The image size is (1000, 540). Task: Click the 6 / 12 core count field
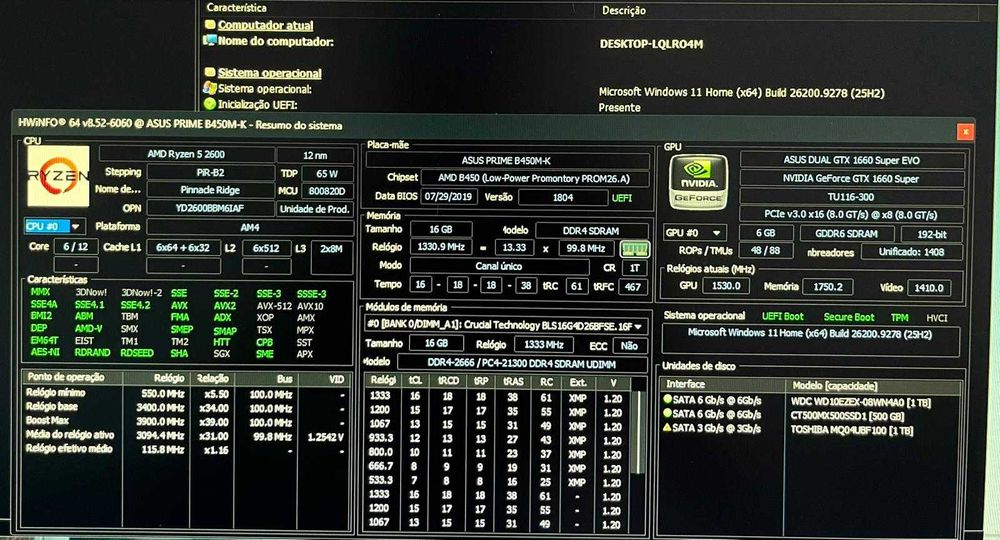click(x=76, y=246)
